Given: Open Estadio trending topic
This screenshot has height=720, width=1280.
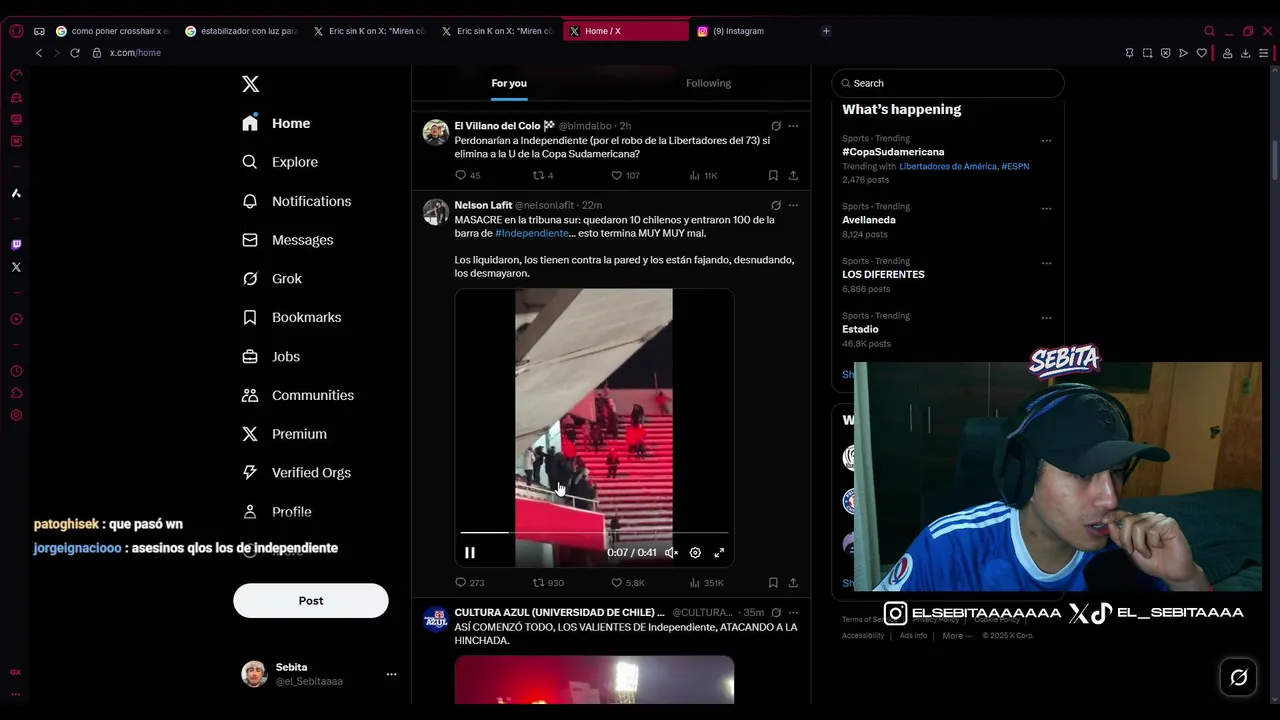Looking at the screenshot, I should pyautogui.click(x=860, y=329).
